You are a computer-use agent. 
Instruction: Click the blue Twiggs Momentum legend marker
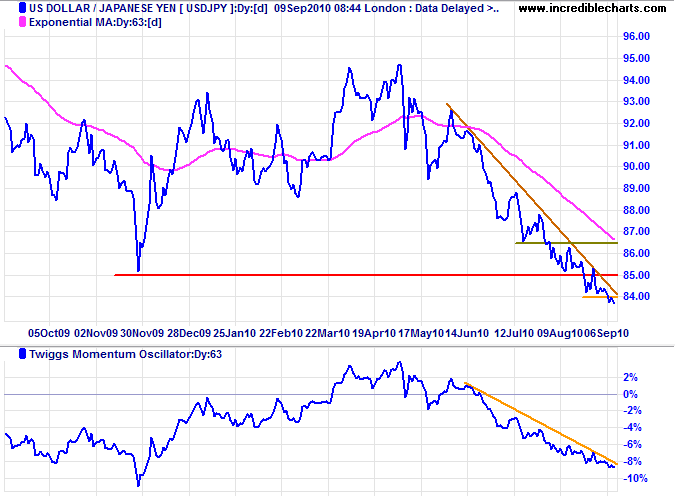22,354
